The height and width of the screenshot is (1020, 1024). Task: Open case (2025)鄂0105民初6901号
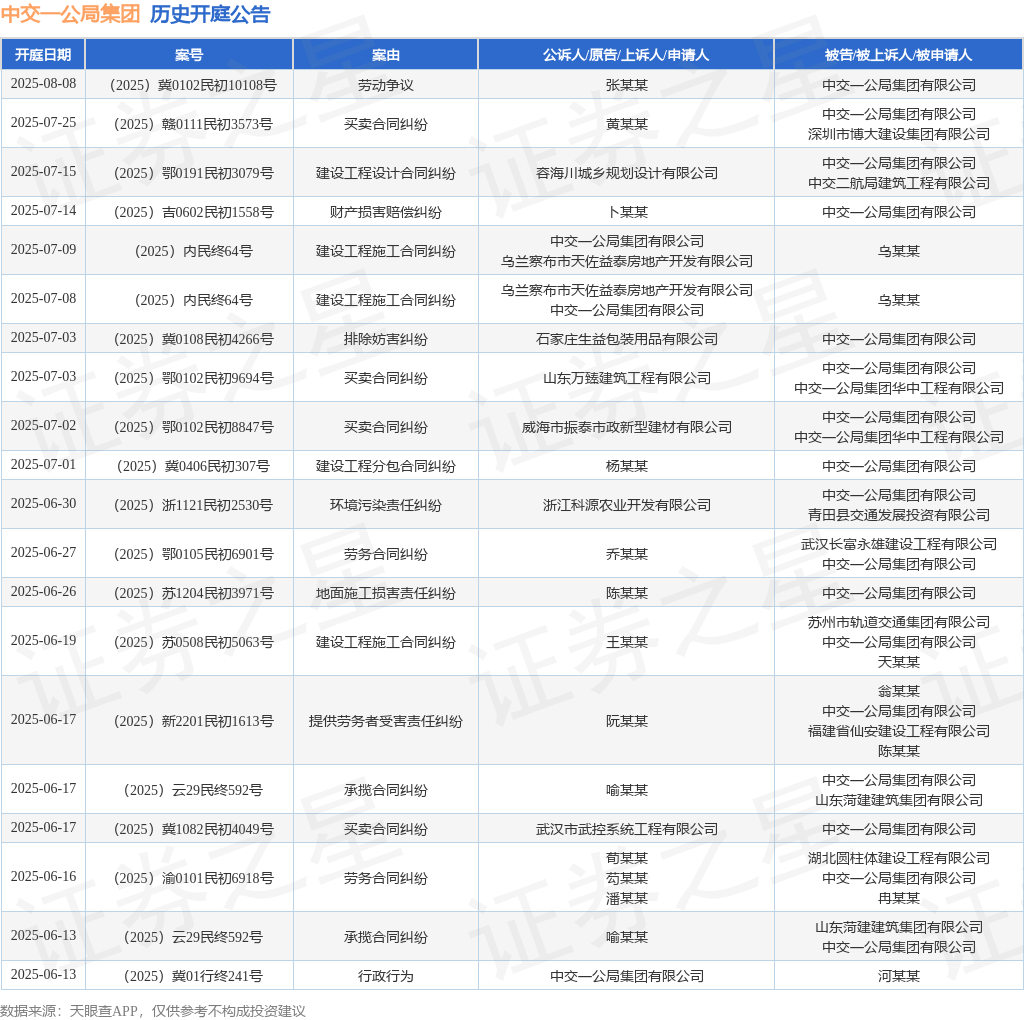click(189, 554)
